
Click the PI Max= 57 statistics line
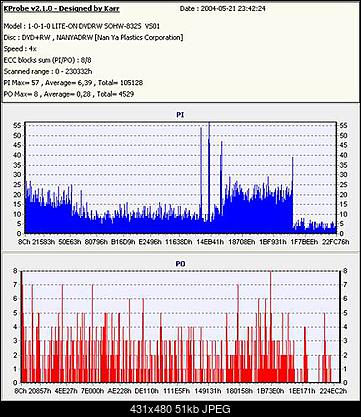[x=73, y=83]
